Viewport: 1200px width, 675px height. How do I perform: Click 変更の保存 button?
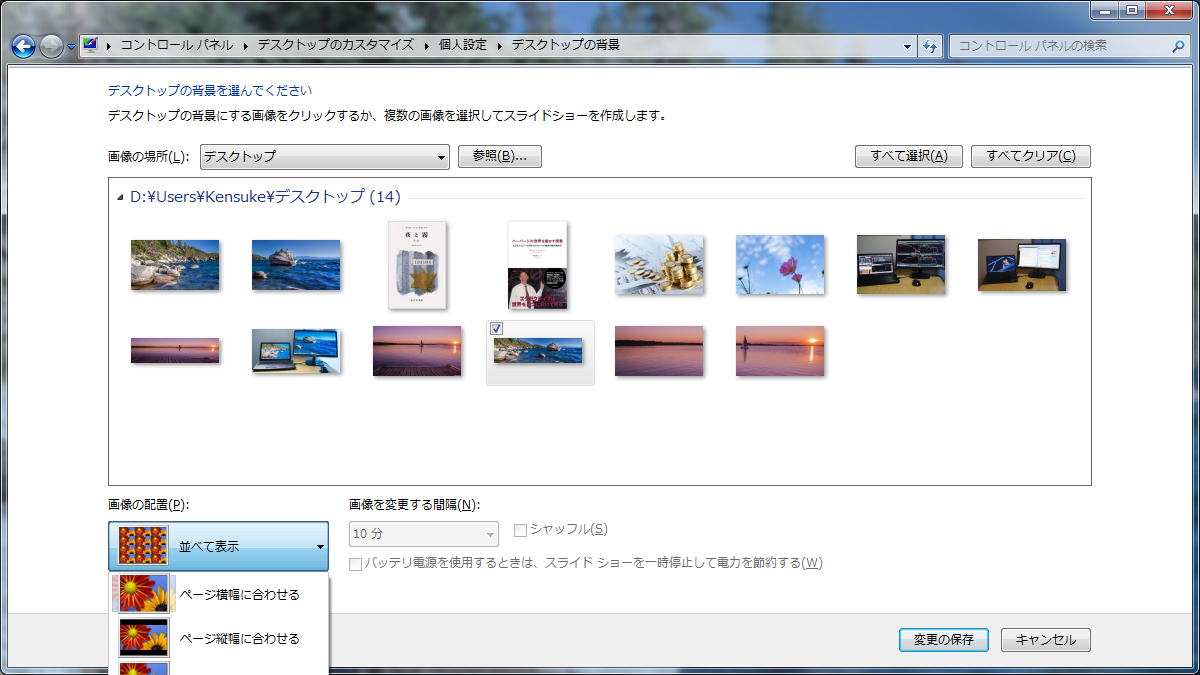click(944, 640)
